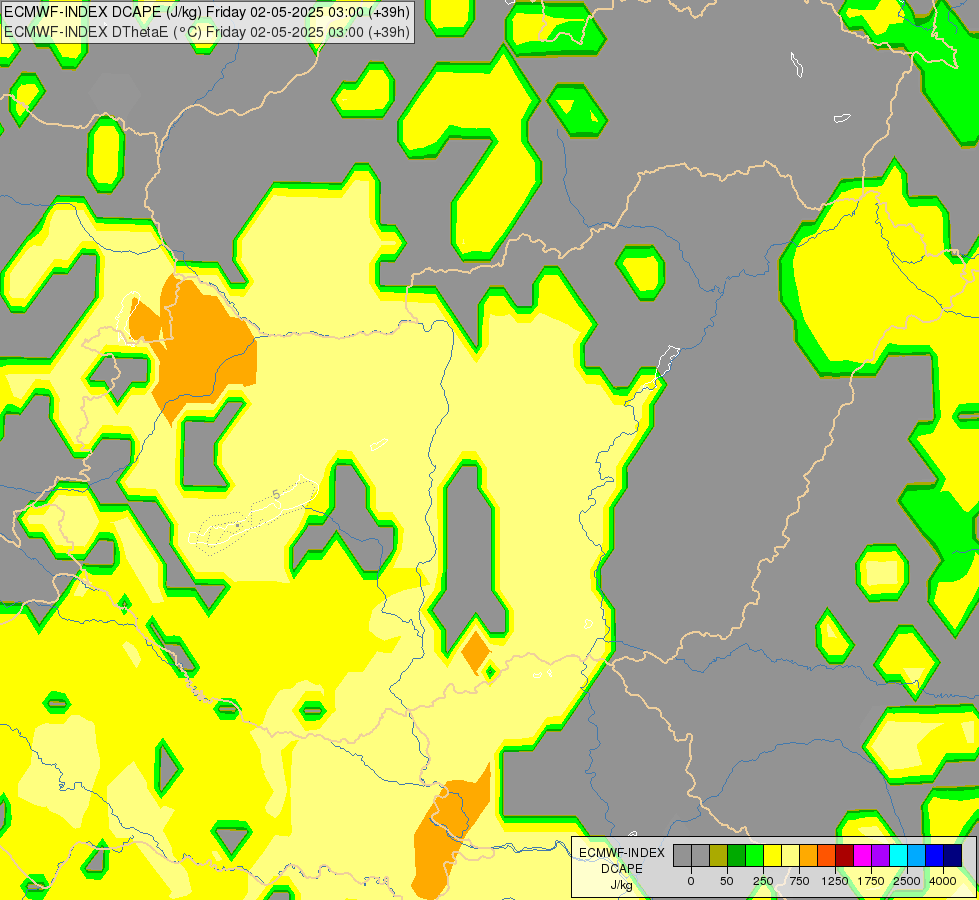Screen dimensions: 979x900
Task: Click the orange legend swatch
Action: coord(809,855)
